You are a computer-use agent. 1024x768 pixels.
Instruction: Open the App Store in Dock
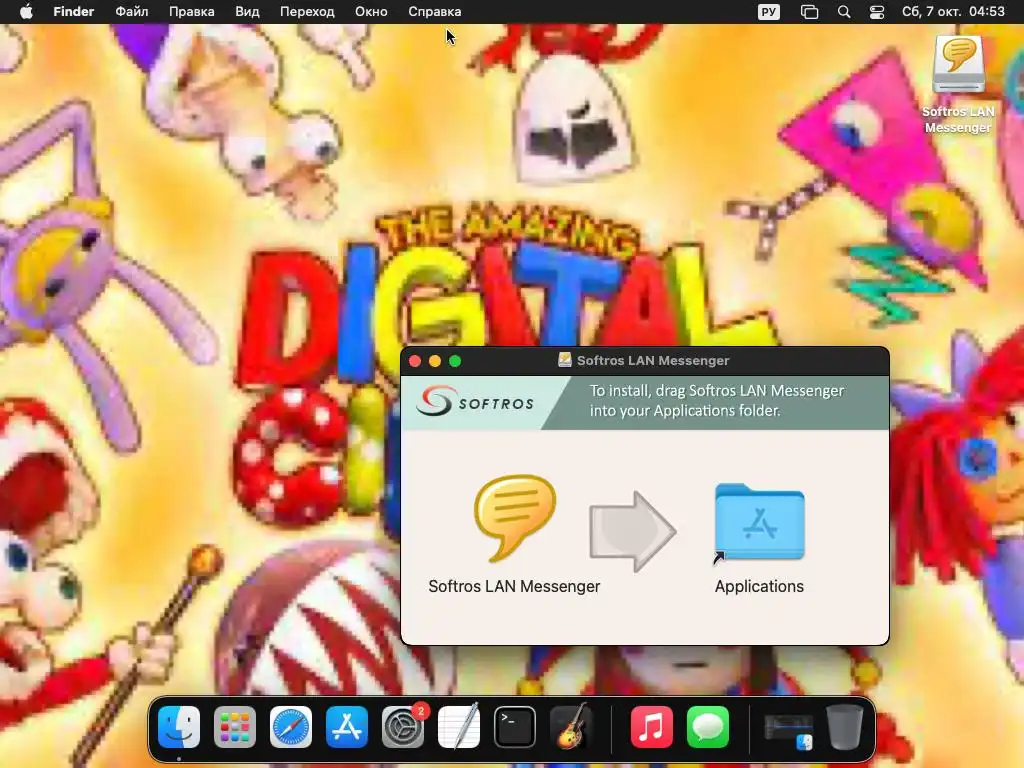click(347, 726)
